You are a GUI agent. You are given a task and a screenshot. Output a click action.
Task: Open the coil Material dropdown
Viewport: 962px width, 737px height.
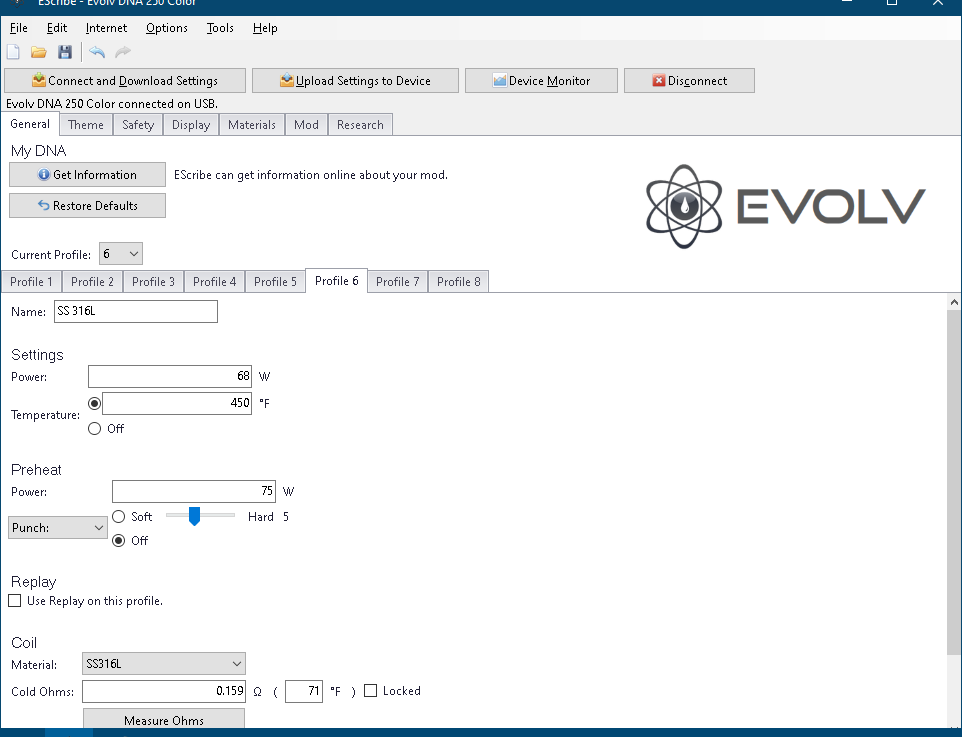tap(164, 664)
